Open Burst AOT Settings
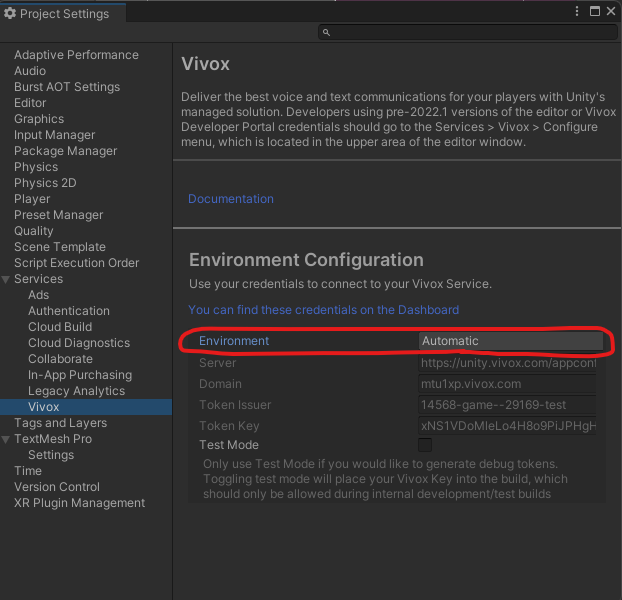 point(67,87)
